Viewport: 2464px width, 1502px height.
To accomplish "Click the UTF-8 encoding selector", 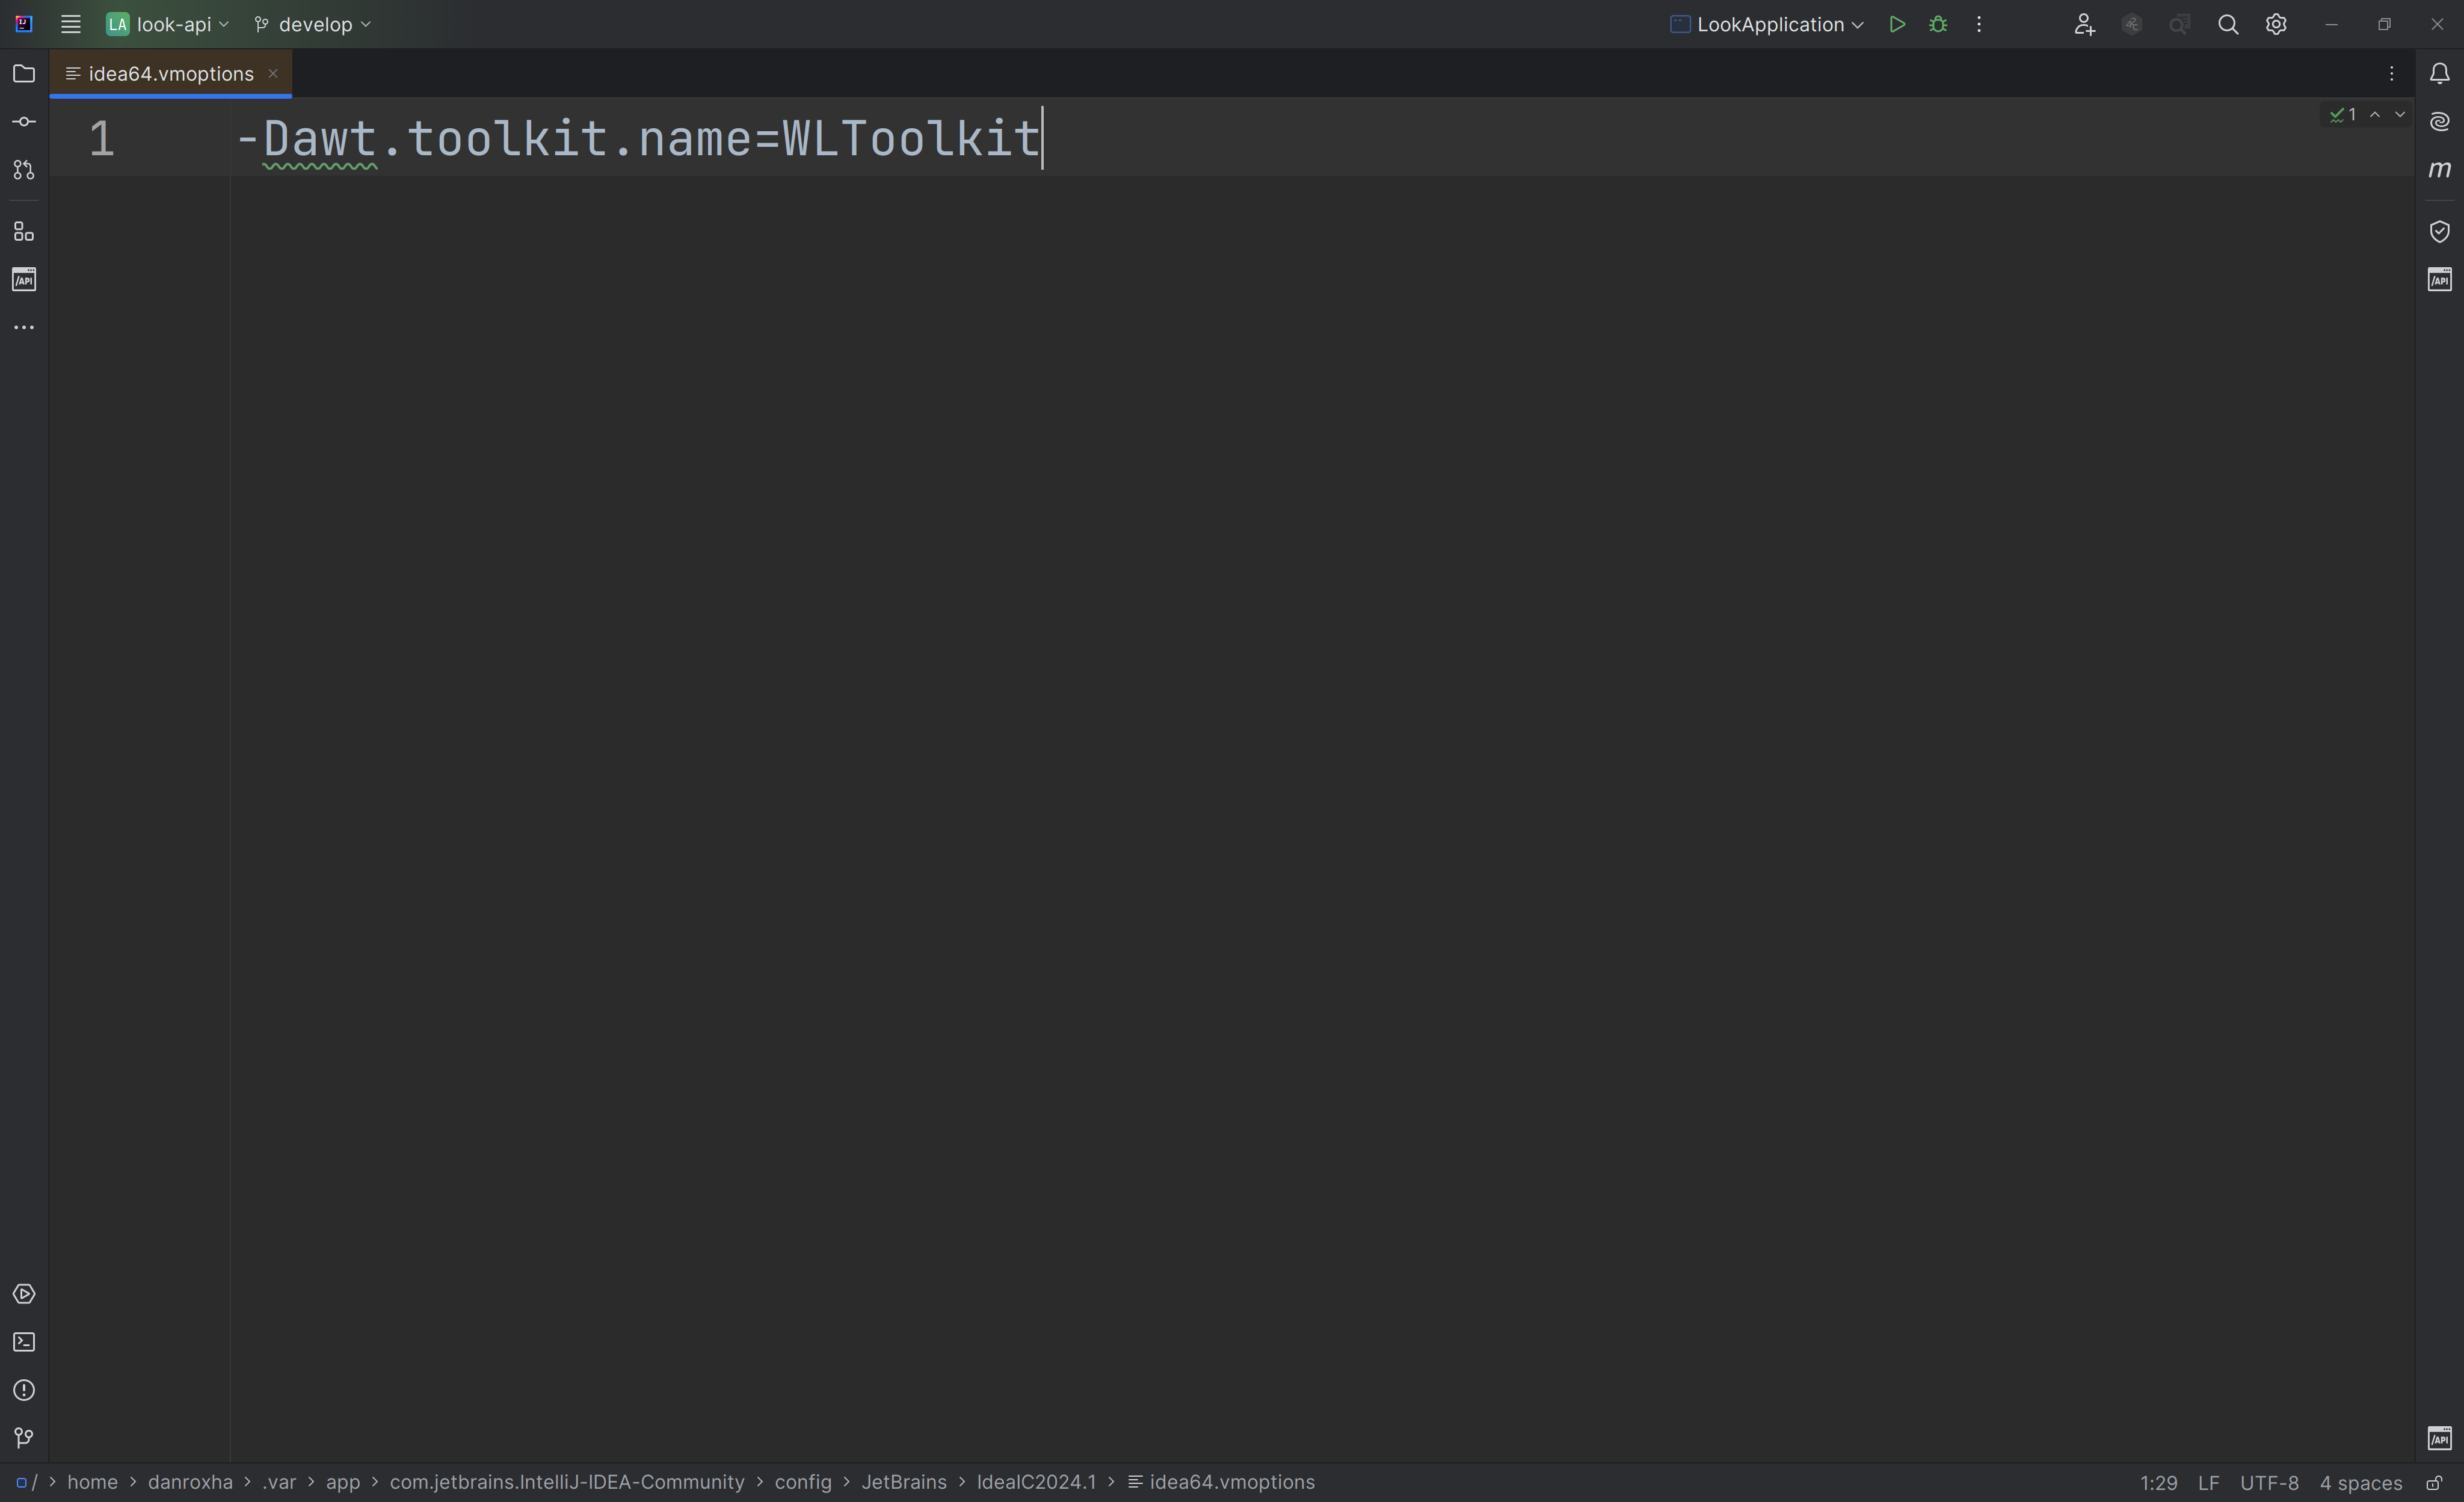I will click(2268, 1483).
